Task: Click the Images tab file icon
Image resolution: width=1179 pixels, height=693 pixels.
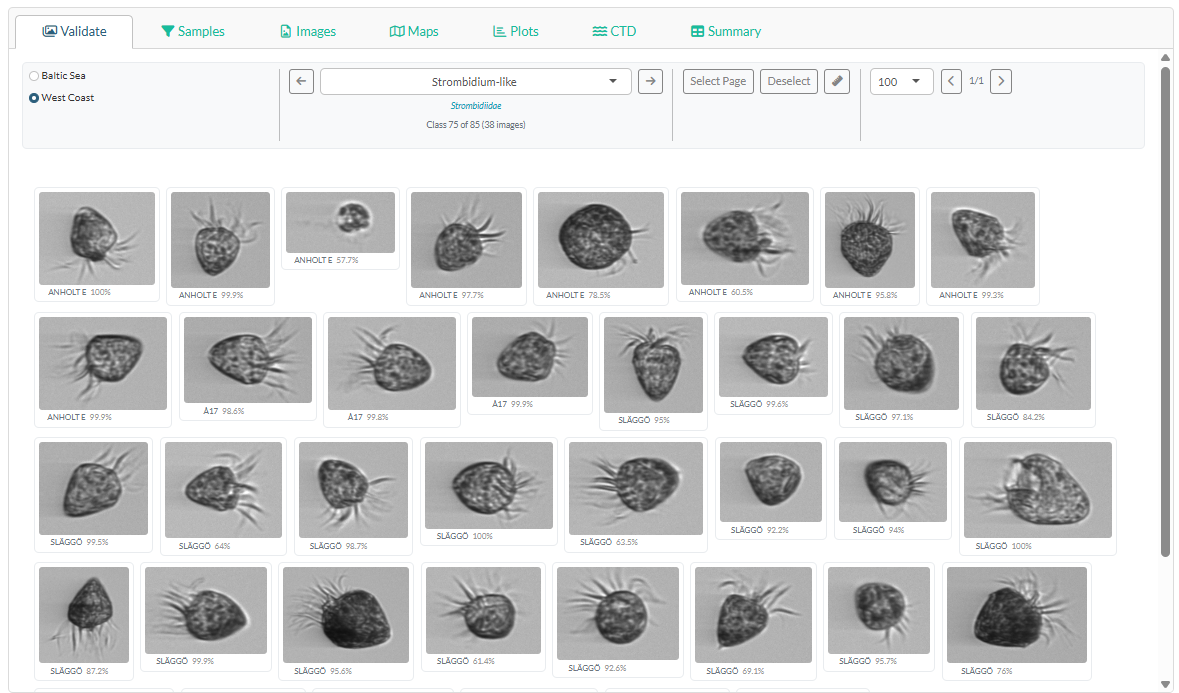Action: (x=285, y=31)
